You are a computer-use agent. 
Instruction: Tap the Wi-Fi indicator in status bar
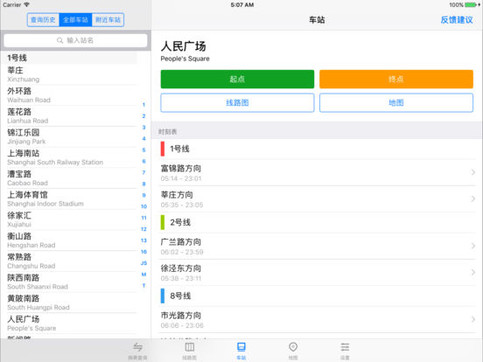coord(27,5)
